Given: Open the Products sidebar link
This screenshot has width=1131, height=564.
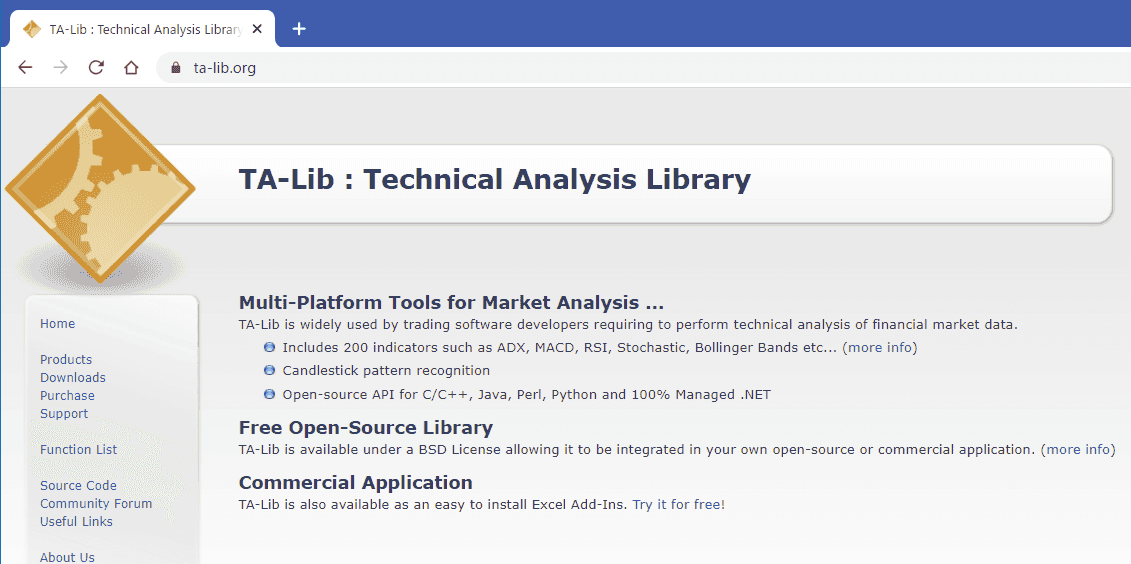Looking at the screenshot, I should click(x=66, y=359).
